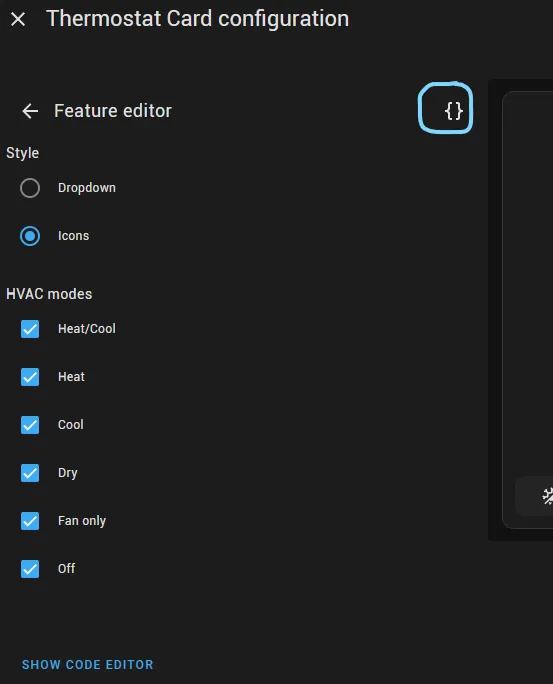The height and width of the screenshot is (684, 553).
Task: Uncheck Heat/Cool HVAC mode
Action: click(x=30, y=329)
